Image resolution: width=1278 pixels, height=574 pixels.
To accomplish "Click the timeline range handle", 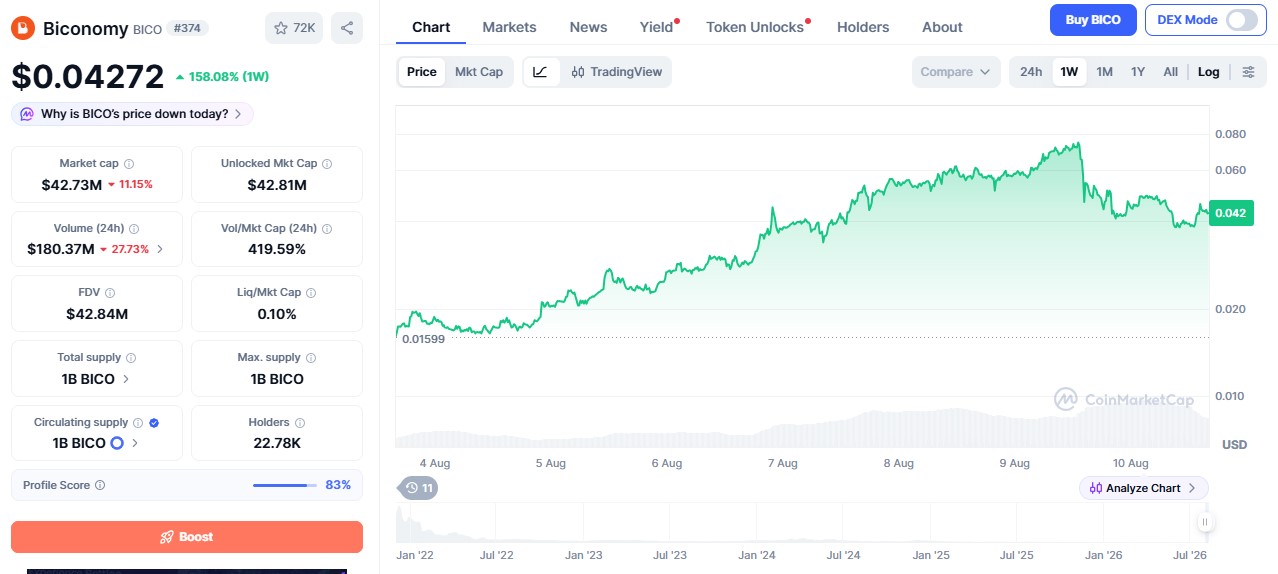I will [1205, 522].
